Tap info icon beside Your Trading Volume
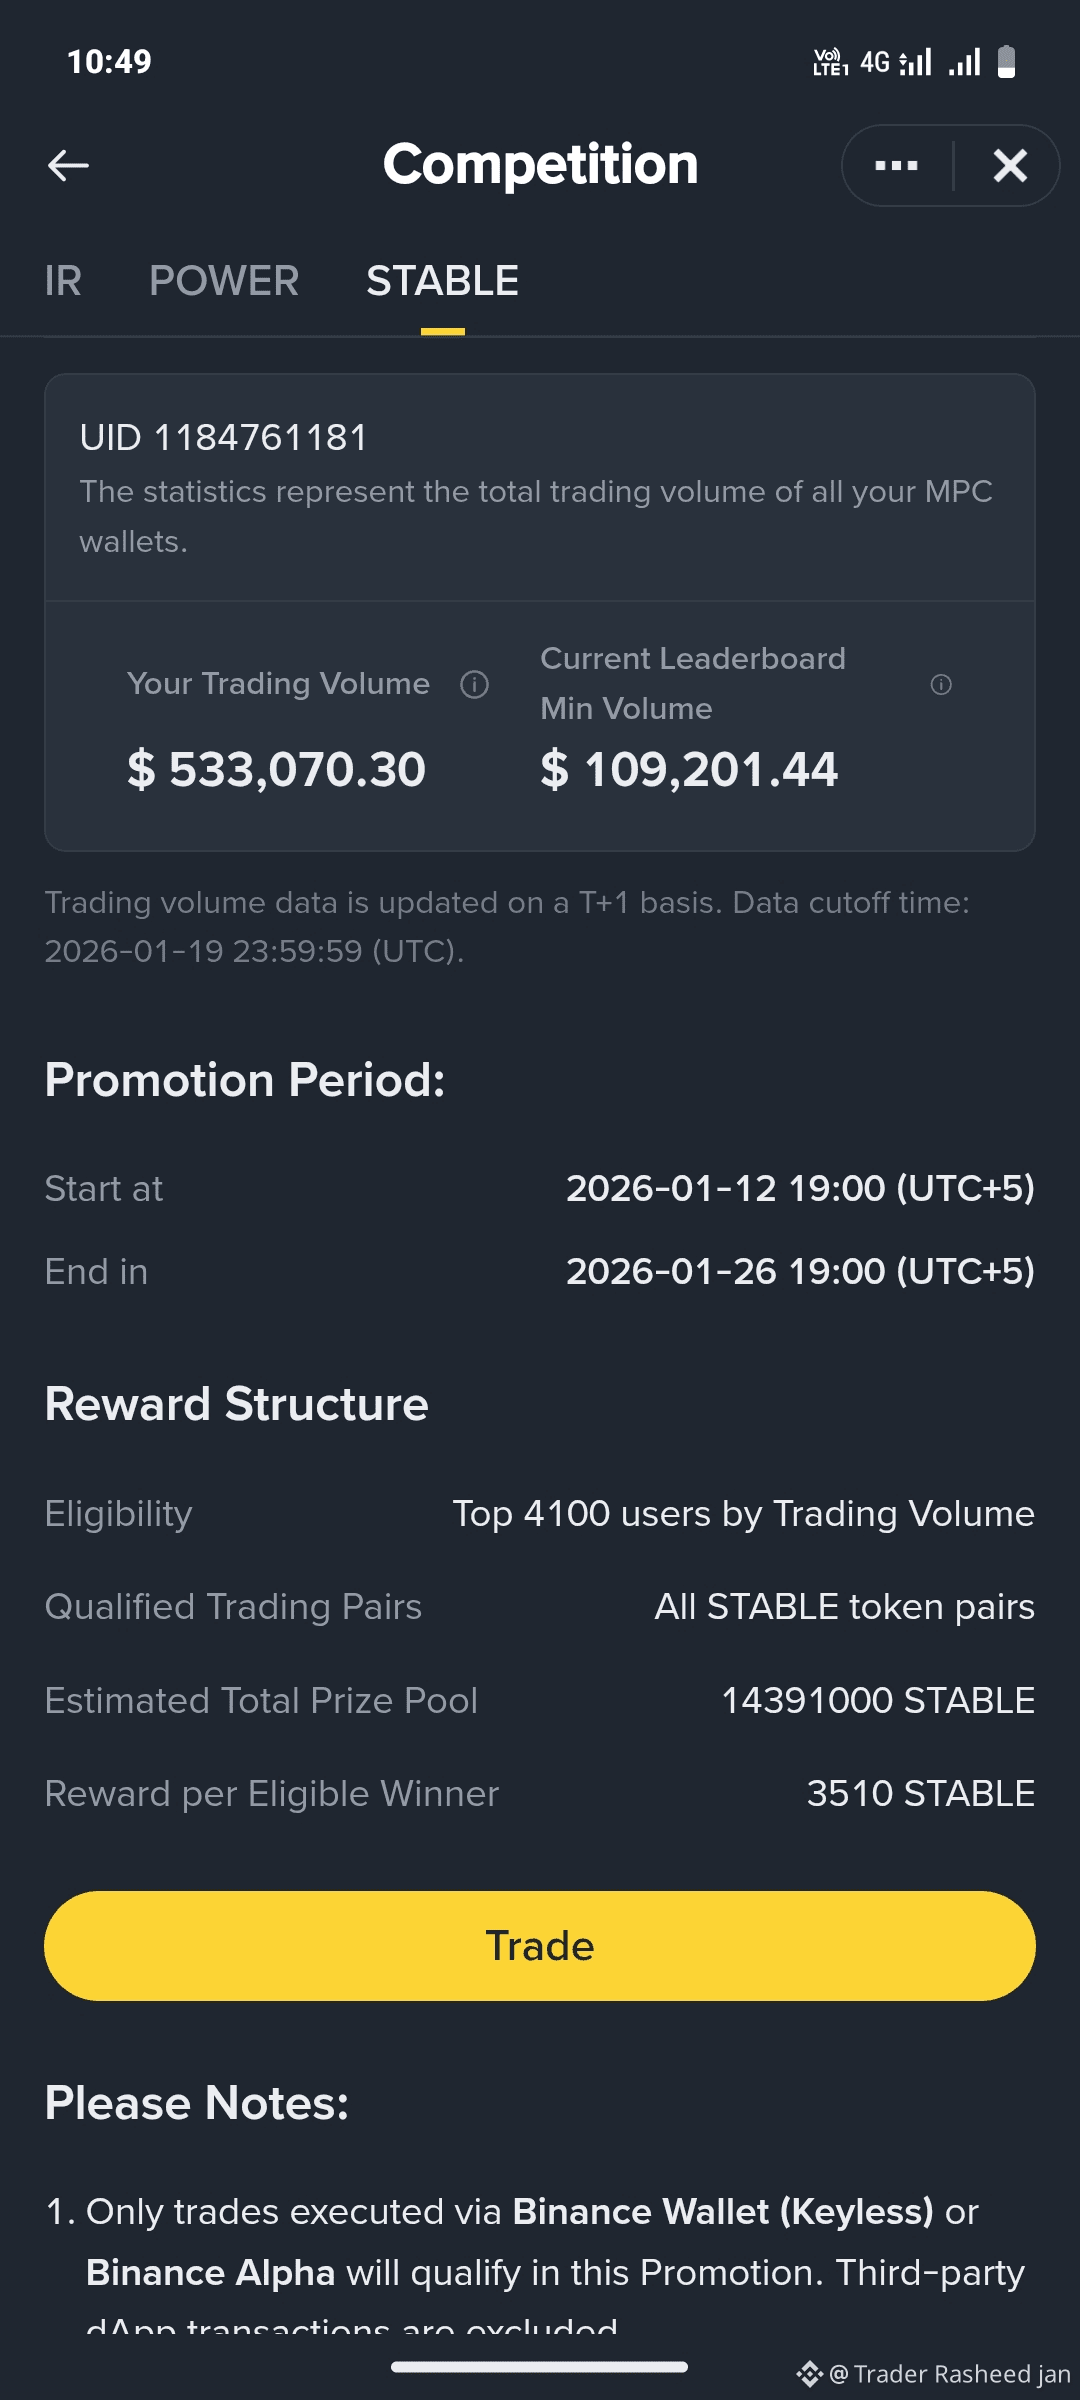The height and width of the screenshot is (2400, 1080). point(474,684)
